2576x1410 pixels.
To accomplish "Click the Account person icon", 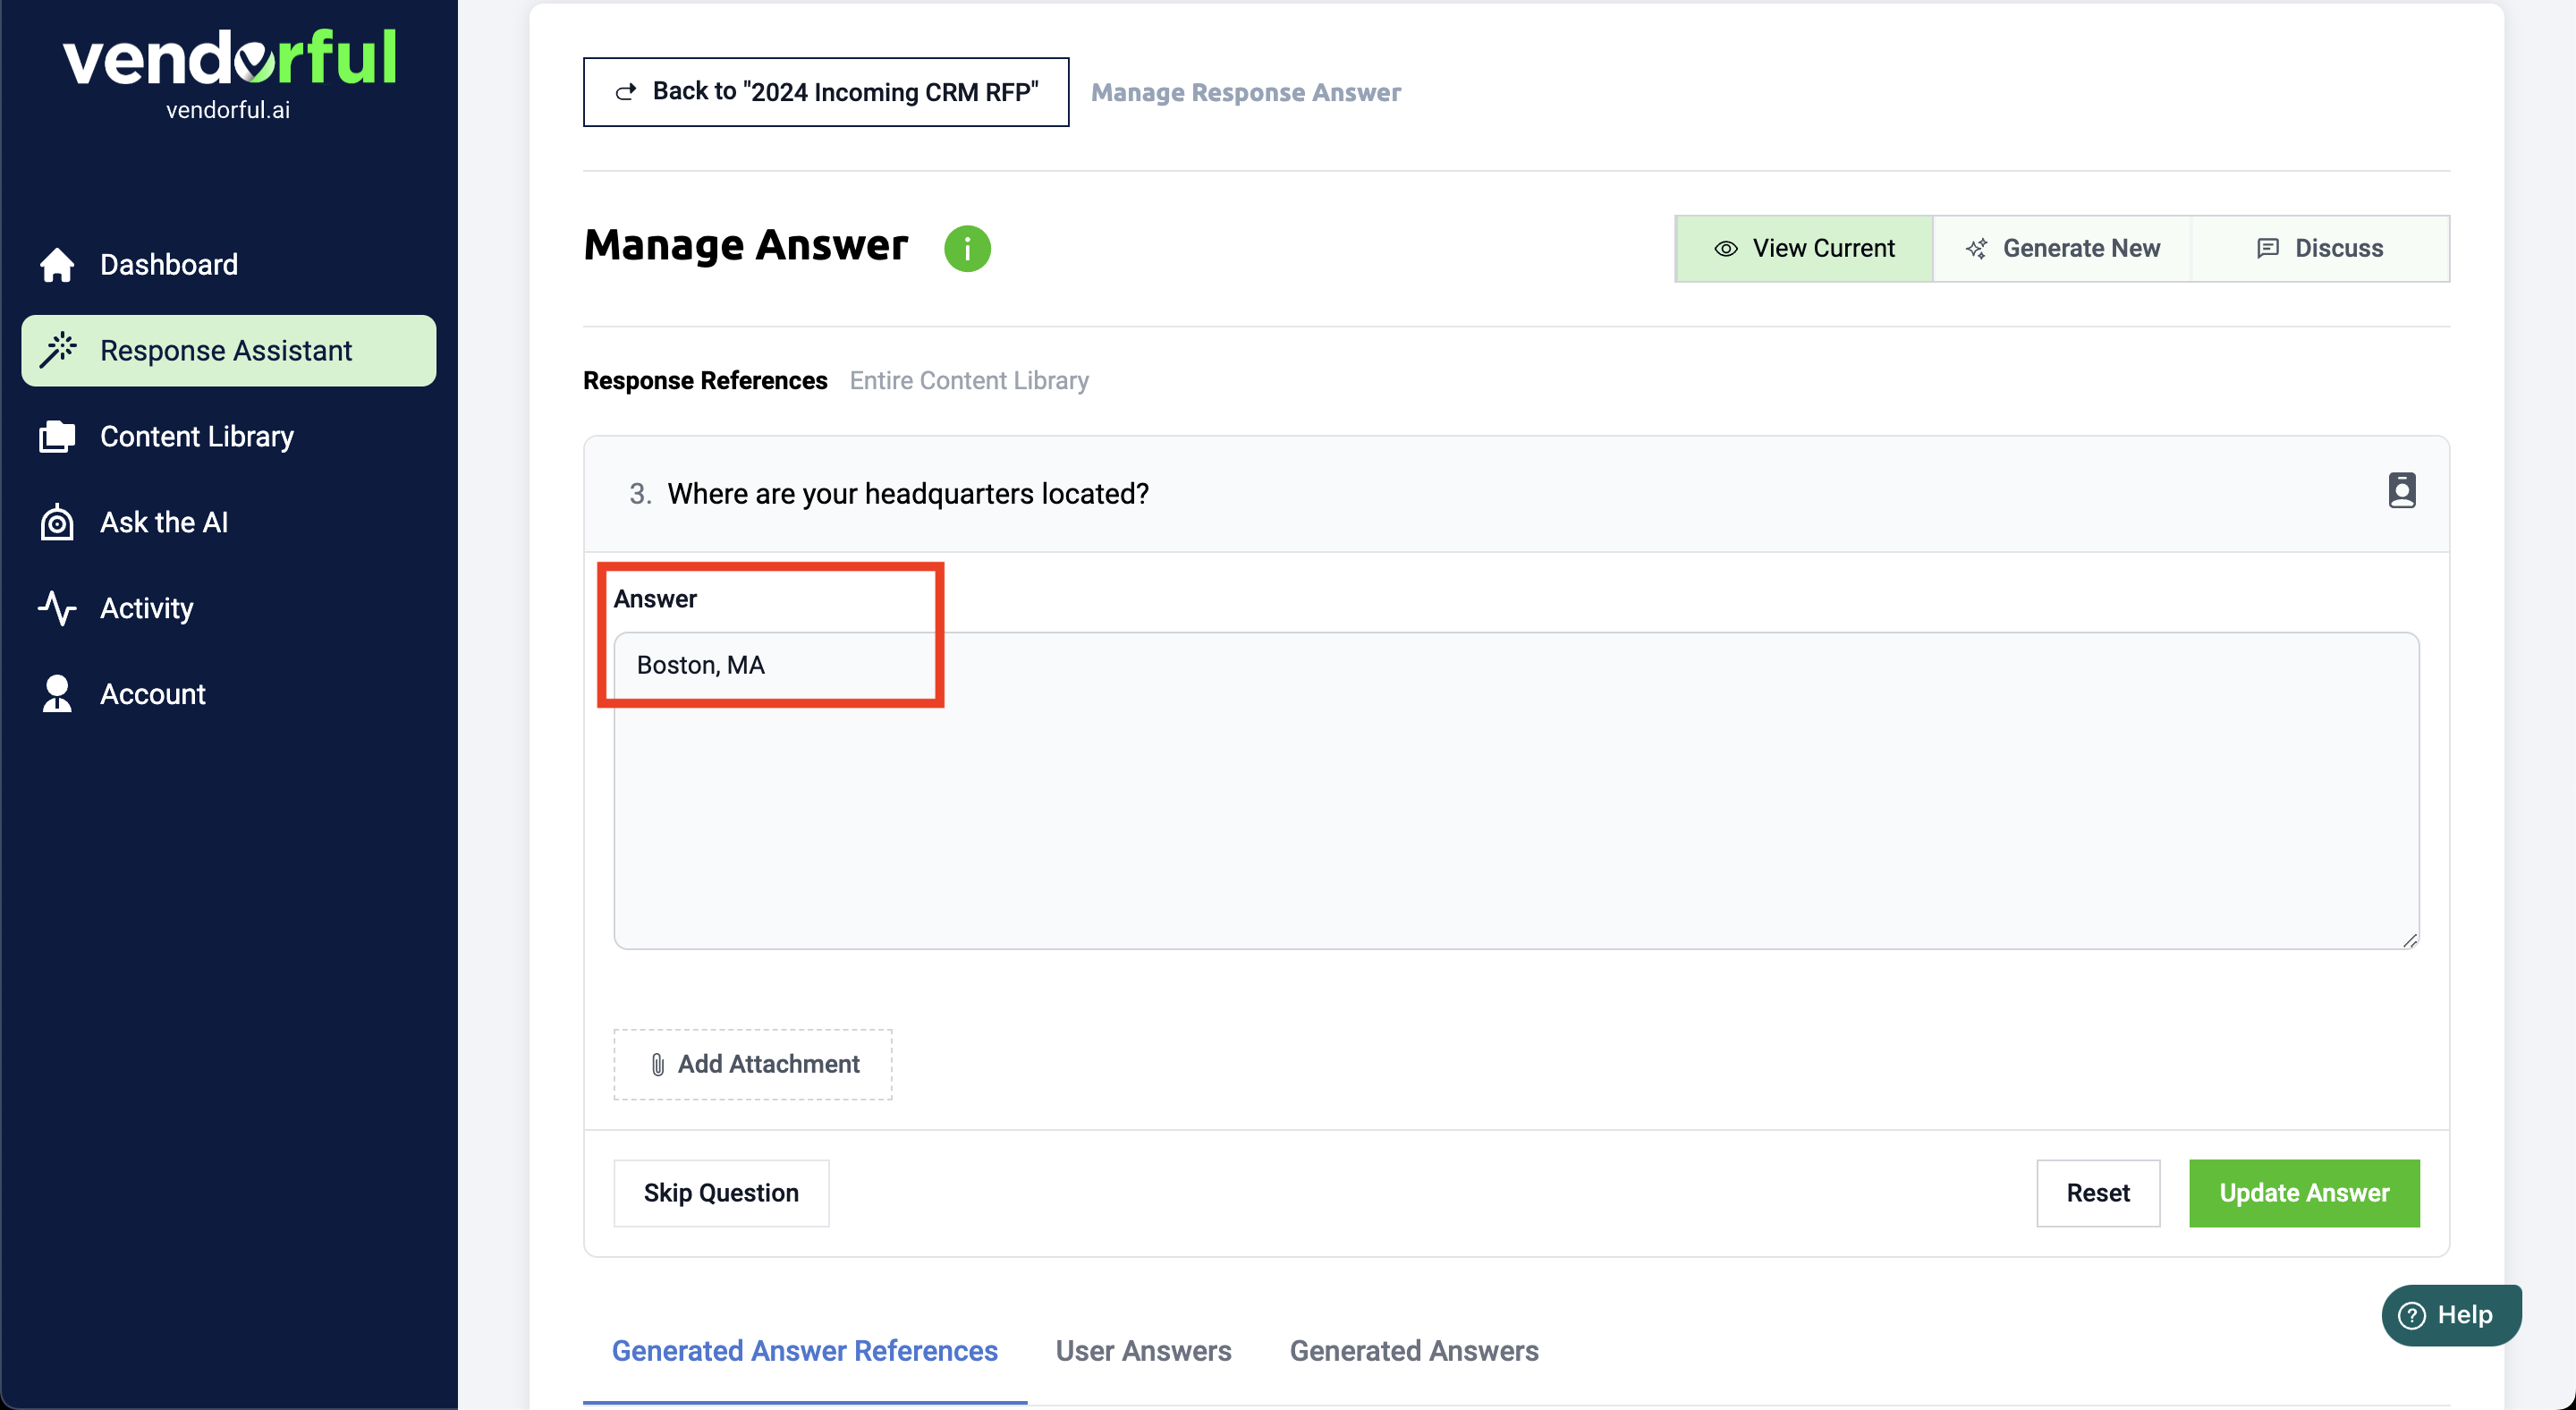I will click(57, 694).
